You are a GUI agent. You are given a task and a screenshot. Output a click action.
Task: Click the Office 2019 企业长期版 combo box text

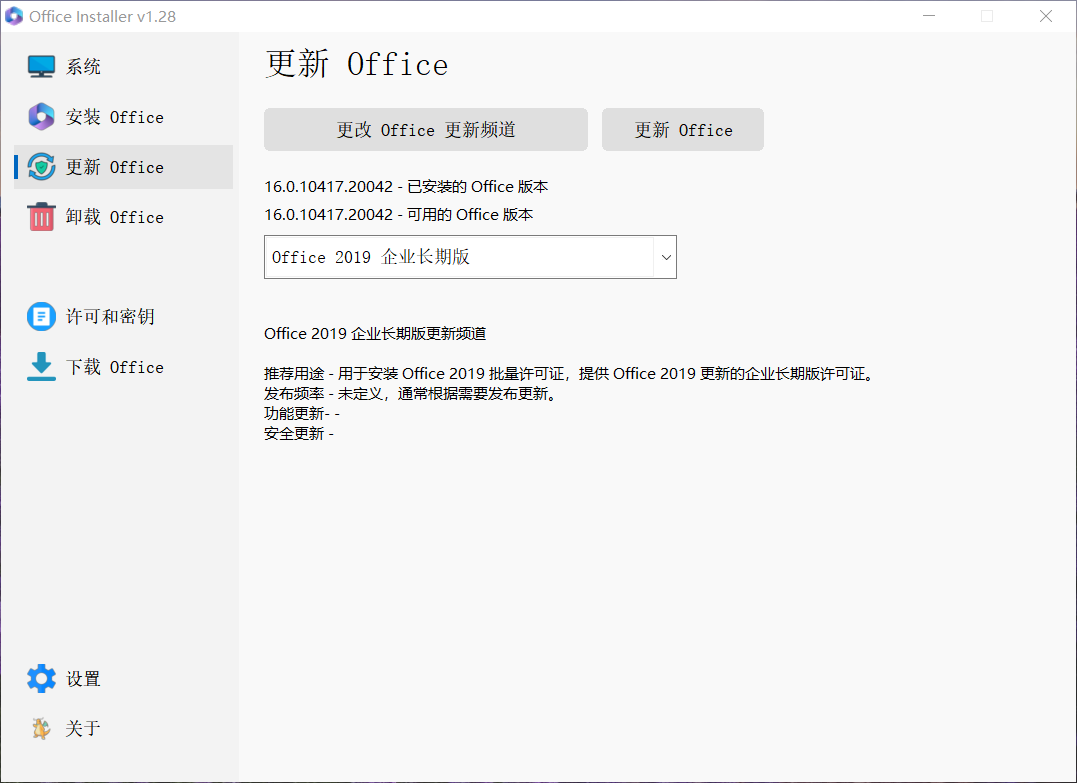(x=371, y=257)
